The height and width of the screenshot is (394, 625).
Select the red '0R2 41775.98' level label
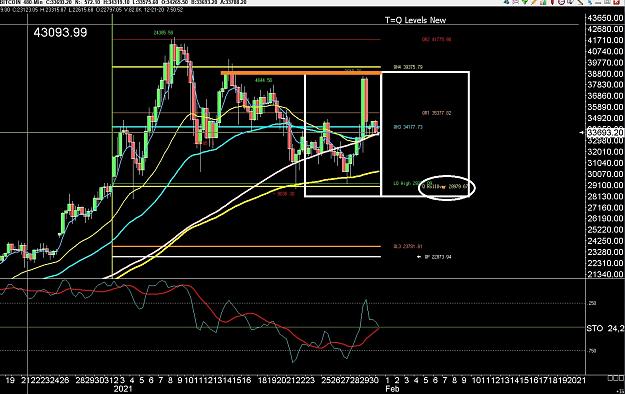click(436, 39)
